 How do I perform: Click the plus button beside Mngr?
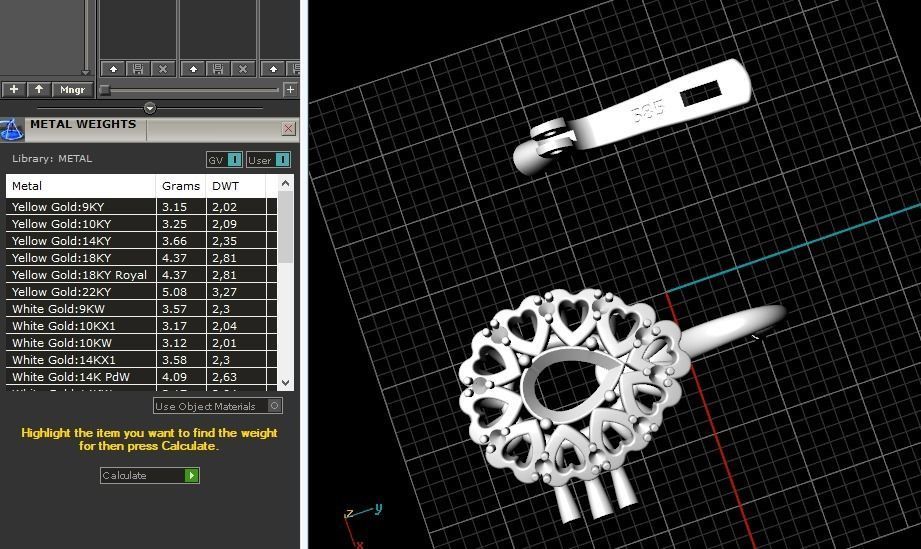click(x=14, y=89)
